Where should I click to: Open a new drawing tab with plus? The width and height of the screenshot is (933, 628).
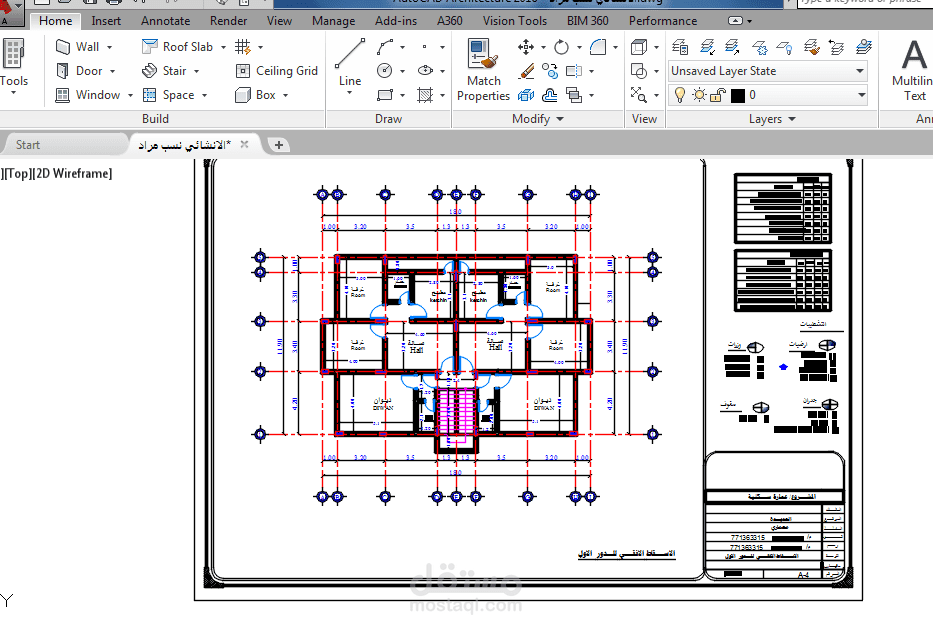(278, 145)
